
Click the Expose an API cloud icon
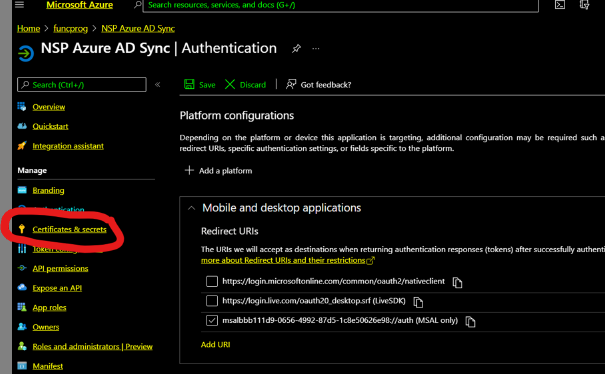point(22,288)
